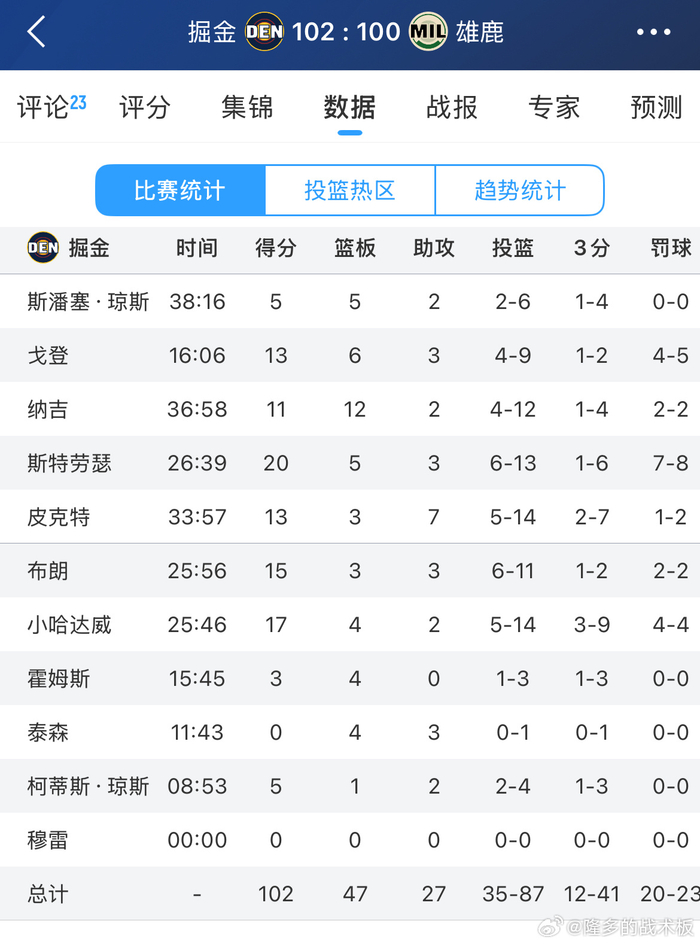Switch to the 战报 match report tab
Image resolution: width=700 pixels, height=944 pixels.
click(451, 107)
